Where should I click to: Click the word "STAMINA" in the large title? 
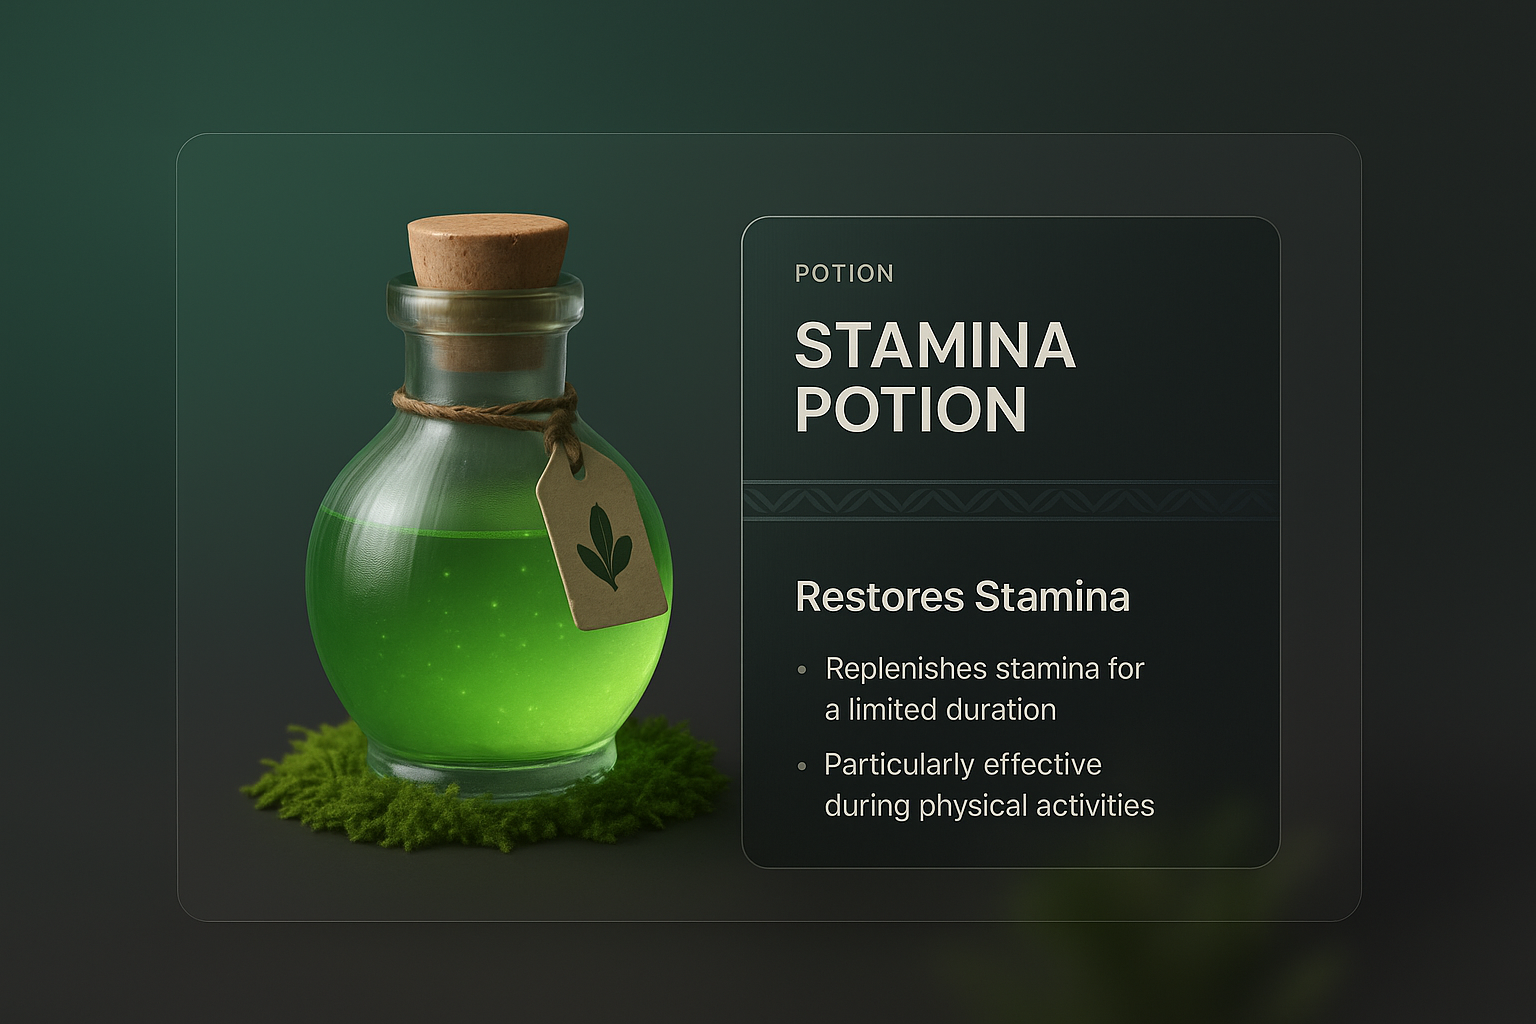pyautogui.click(x=934, y=346)
